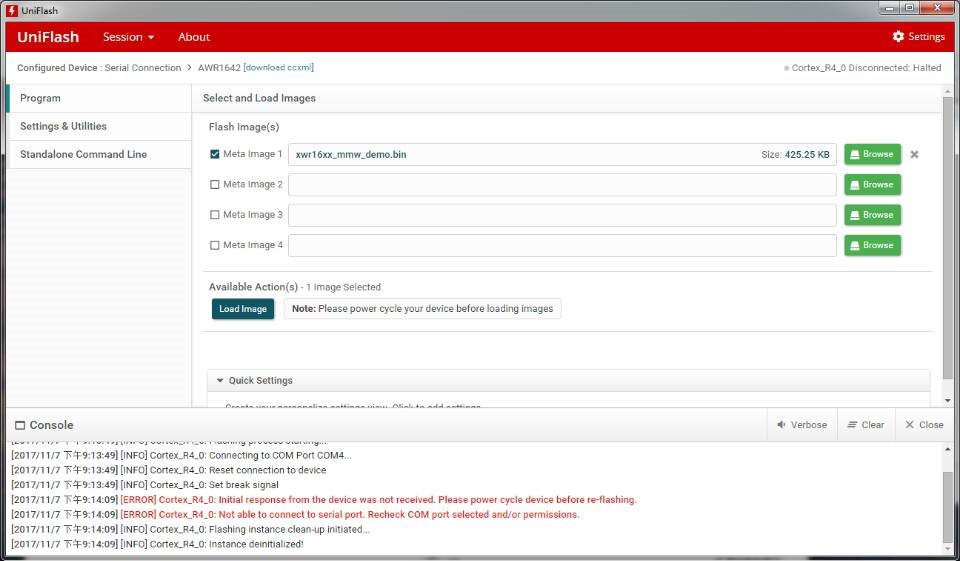Click the 'Select and Load Images' heading
This screenshot has height=561, width=960.
(259, 98)
